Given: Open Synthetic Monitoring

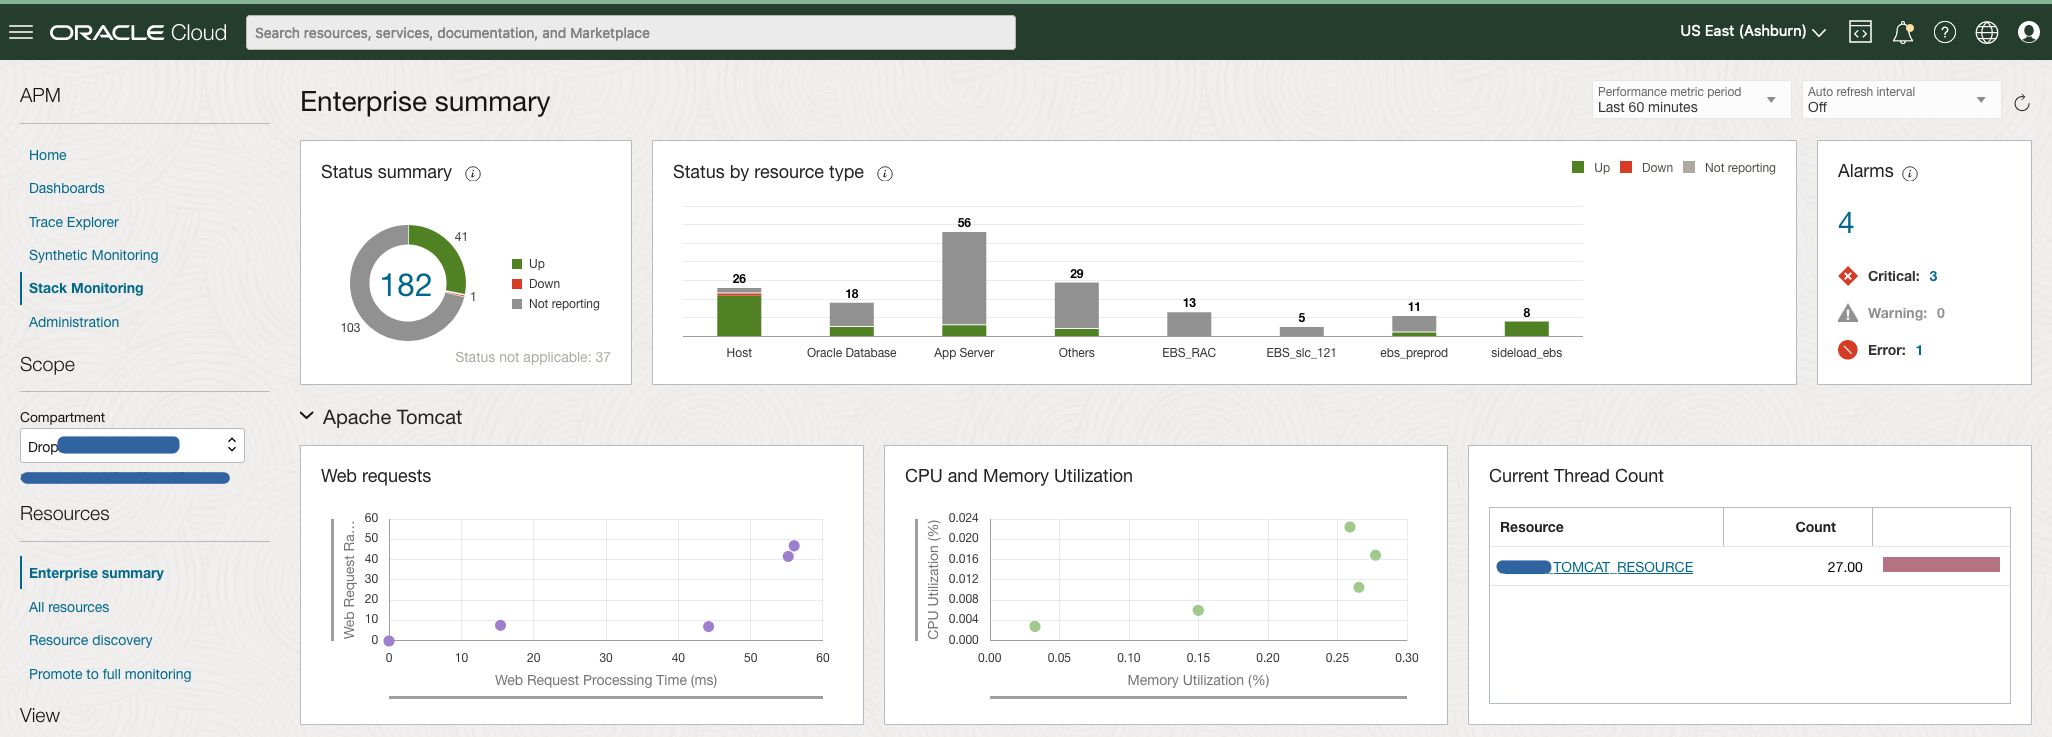Looking at the screenshot, I should coord(94,255).
